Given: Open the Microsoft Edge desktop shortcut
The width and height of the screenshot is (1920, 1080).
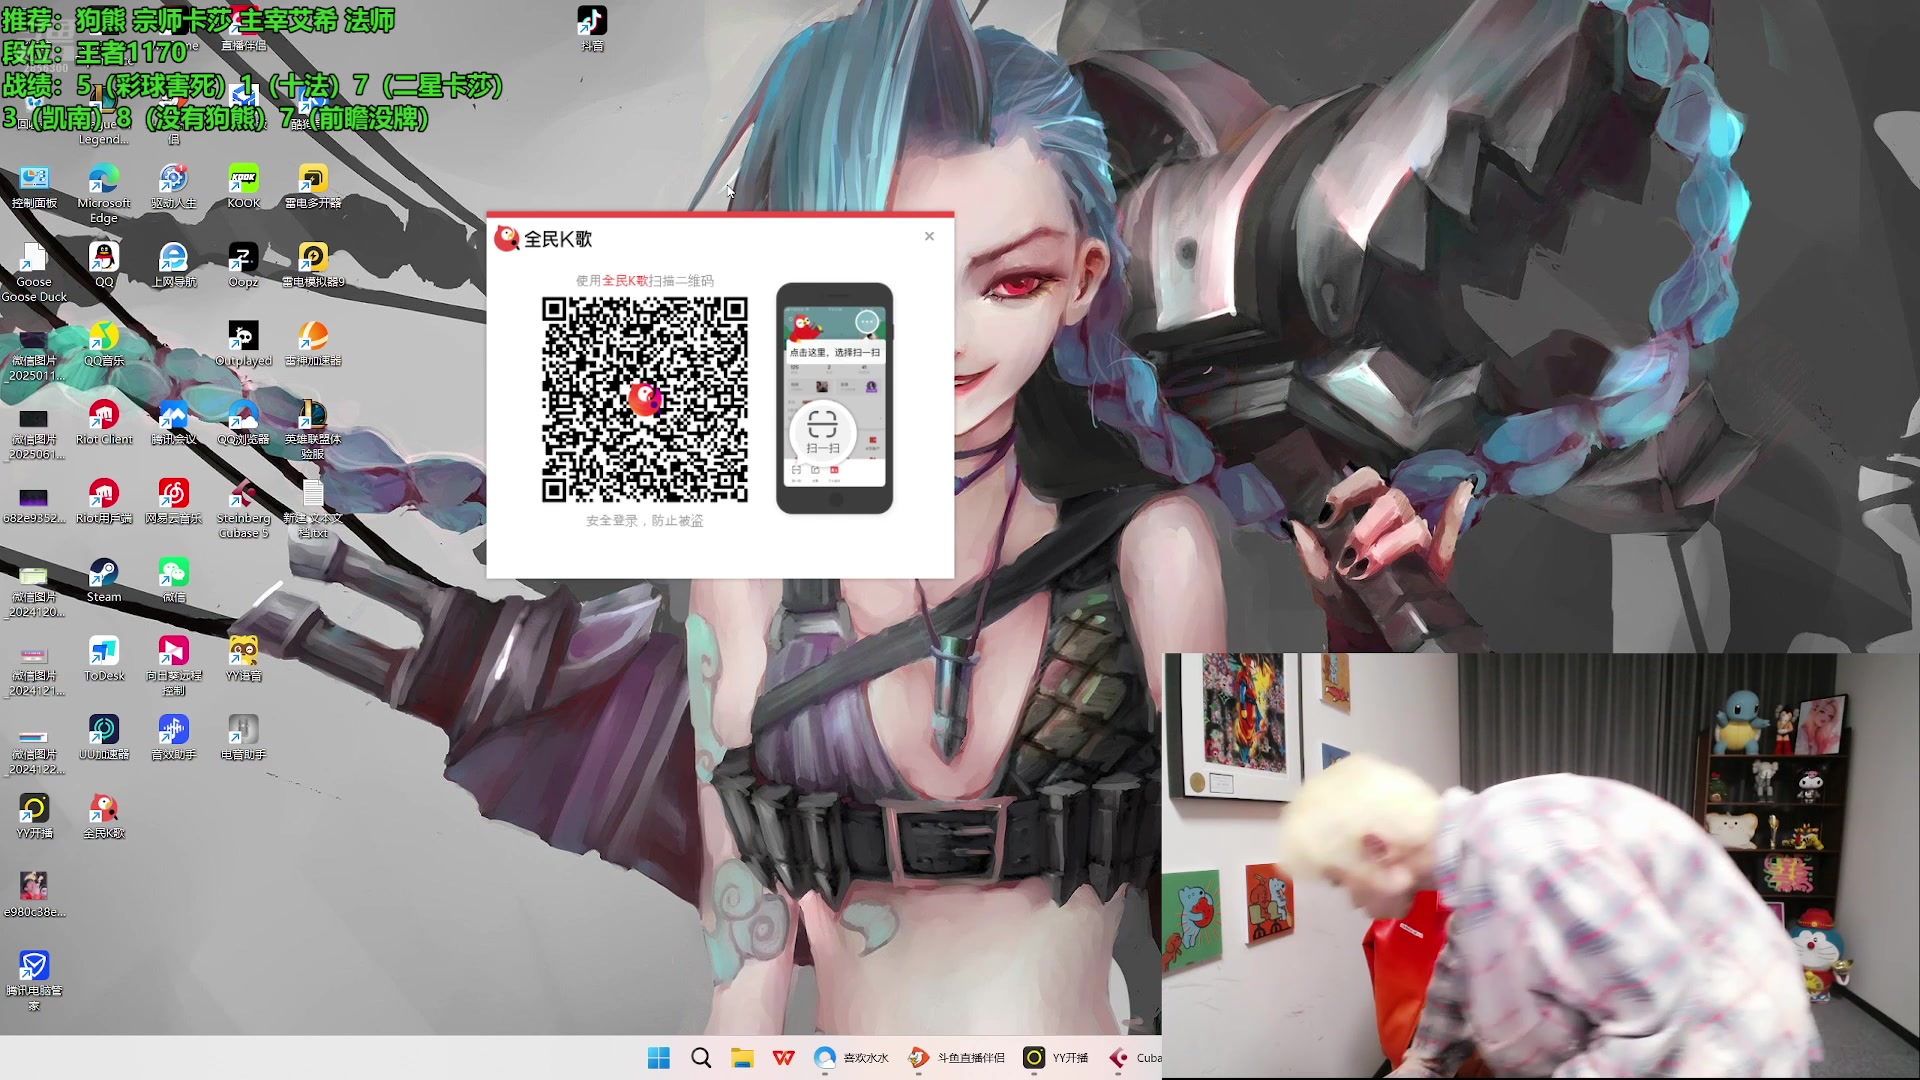Looking at the screenshot, I should click(x=104, y=192).
